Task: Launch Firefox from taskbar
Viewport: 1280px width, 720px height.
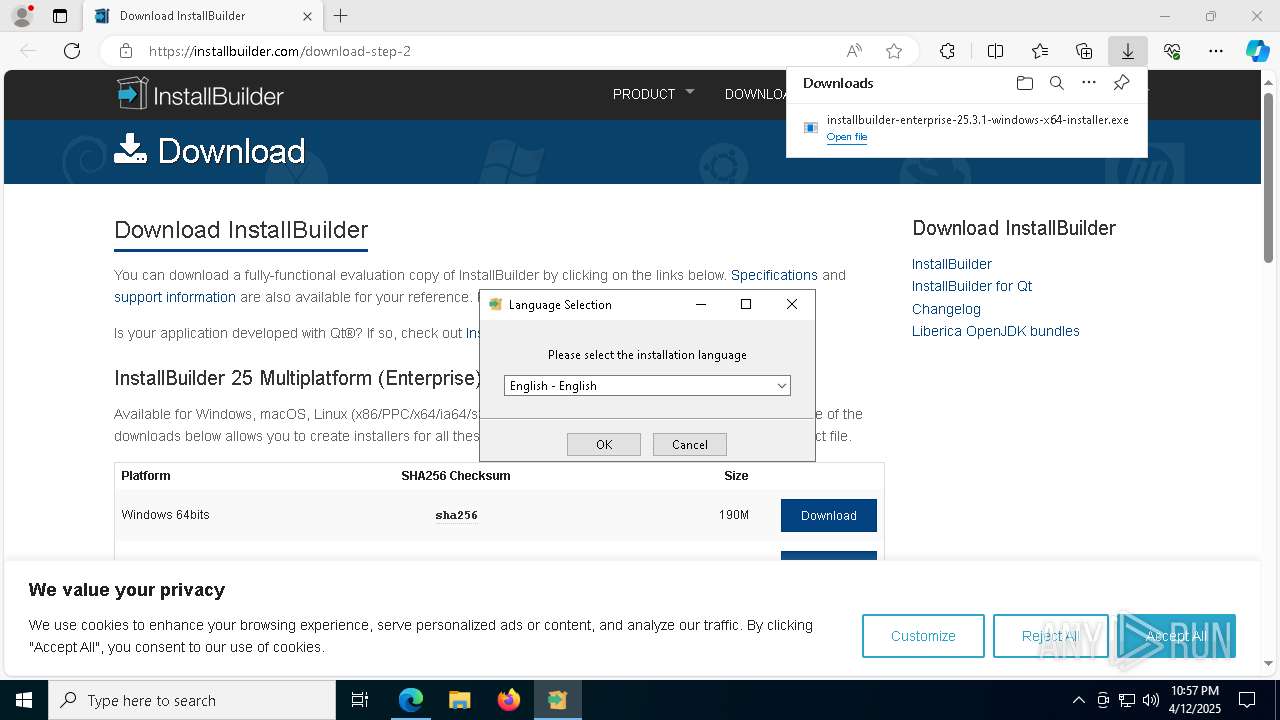Action: 508,700
